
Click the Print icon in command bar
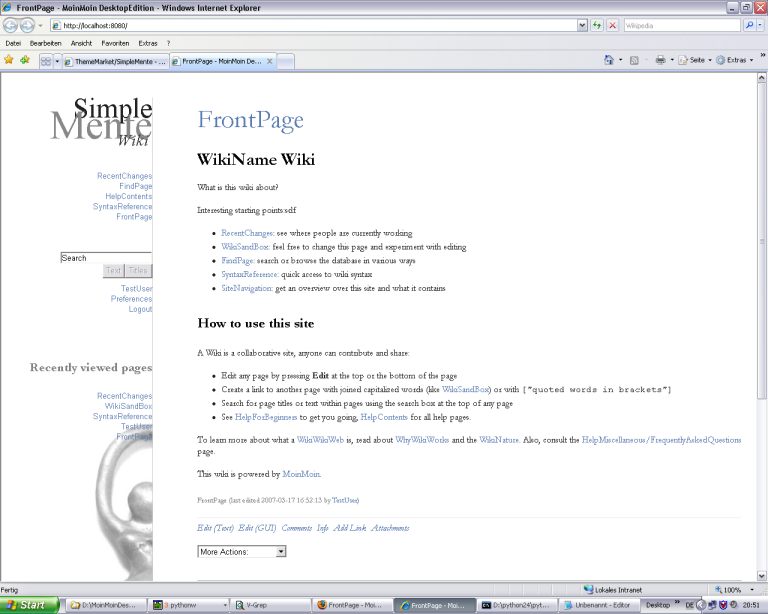point(660,60)
